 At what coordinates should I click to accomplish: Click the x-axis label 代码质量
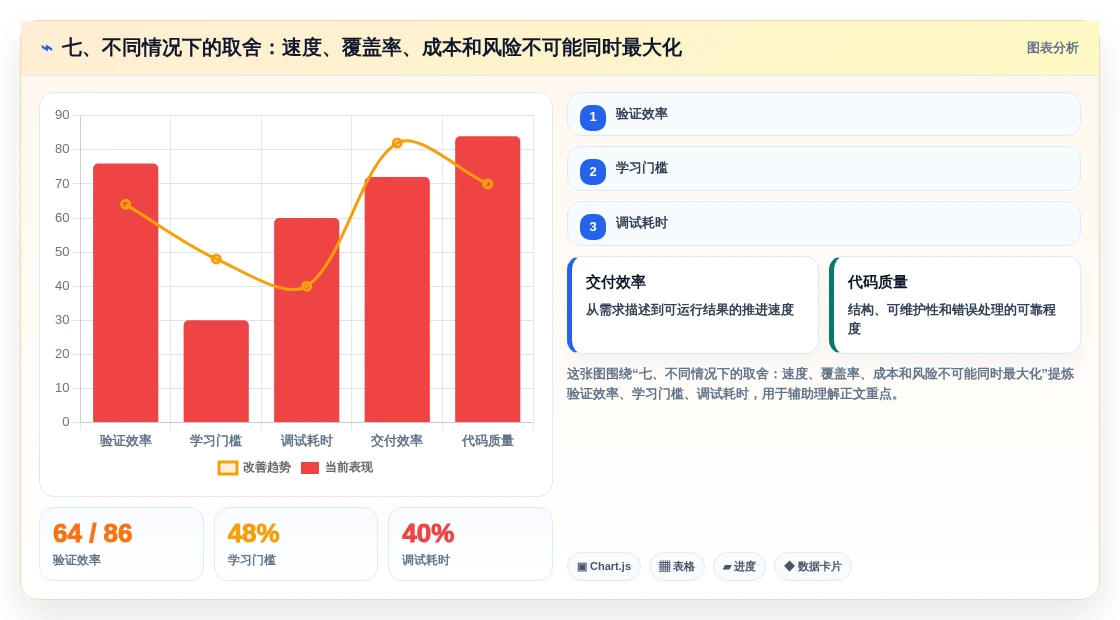pyautogui.click(x=488, y=441)
